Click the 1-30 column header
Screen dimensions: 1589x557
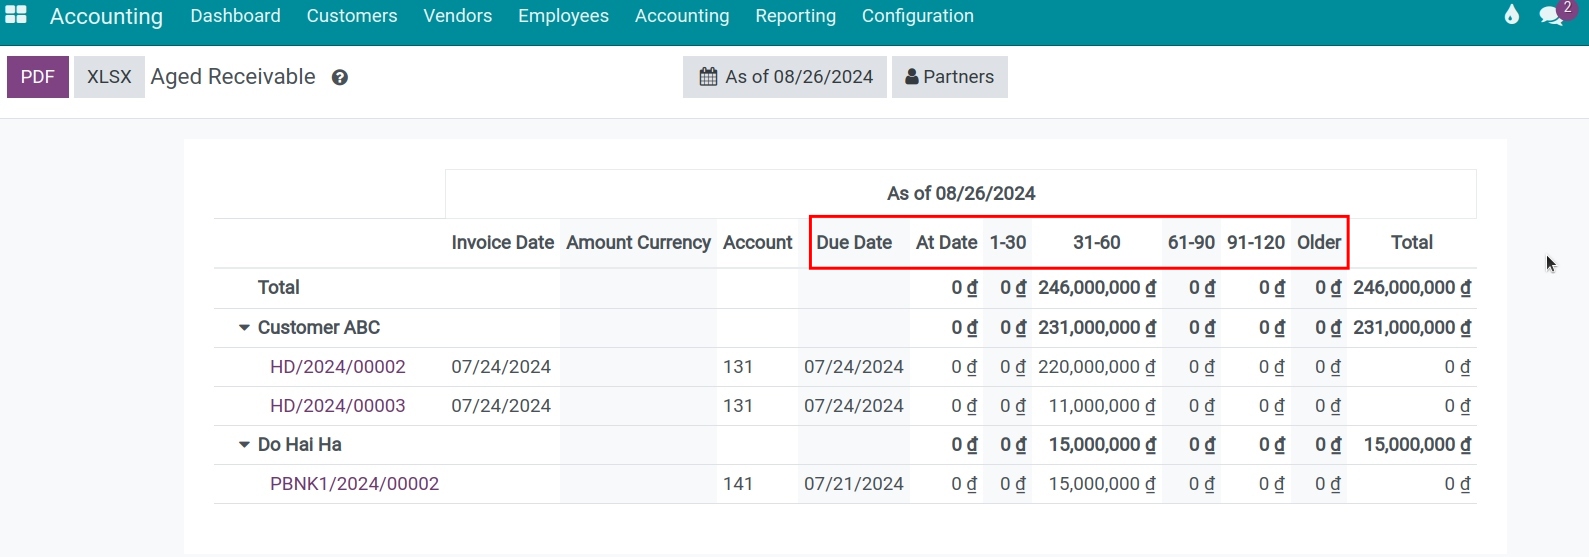pyautogui.click(x=1008, y=243)
